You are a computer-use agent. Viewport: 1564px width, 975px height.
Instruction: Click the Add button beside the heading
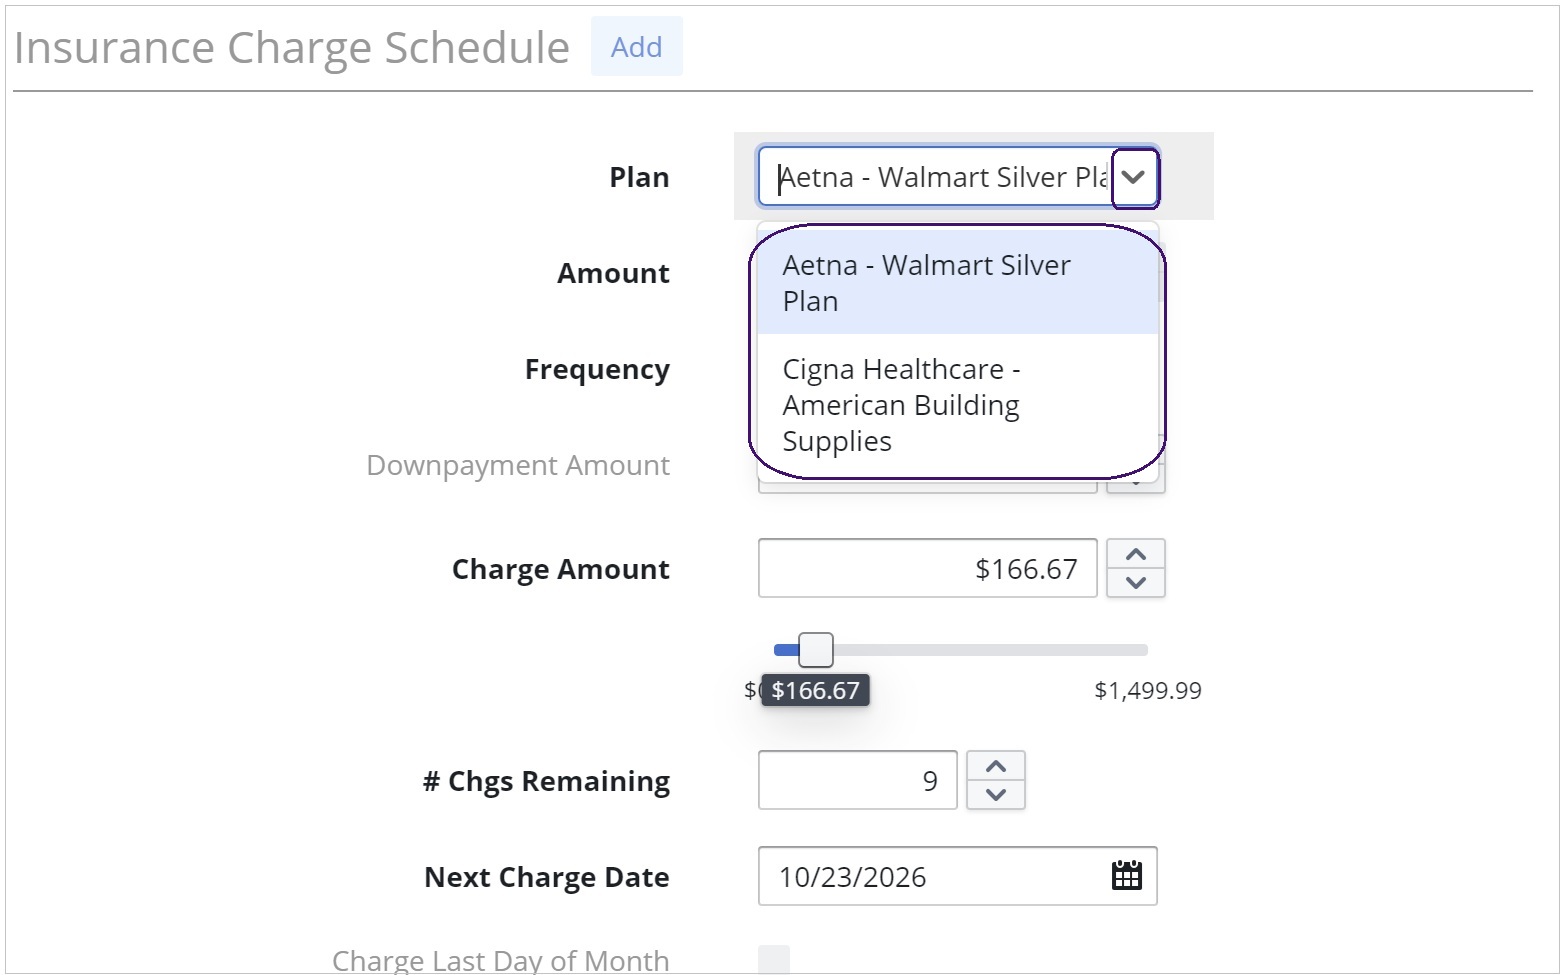tap(637, 46)
